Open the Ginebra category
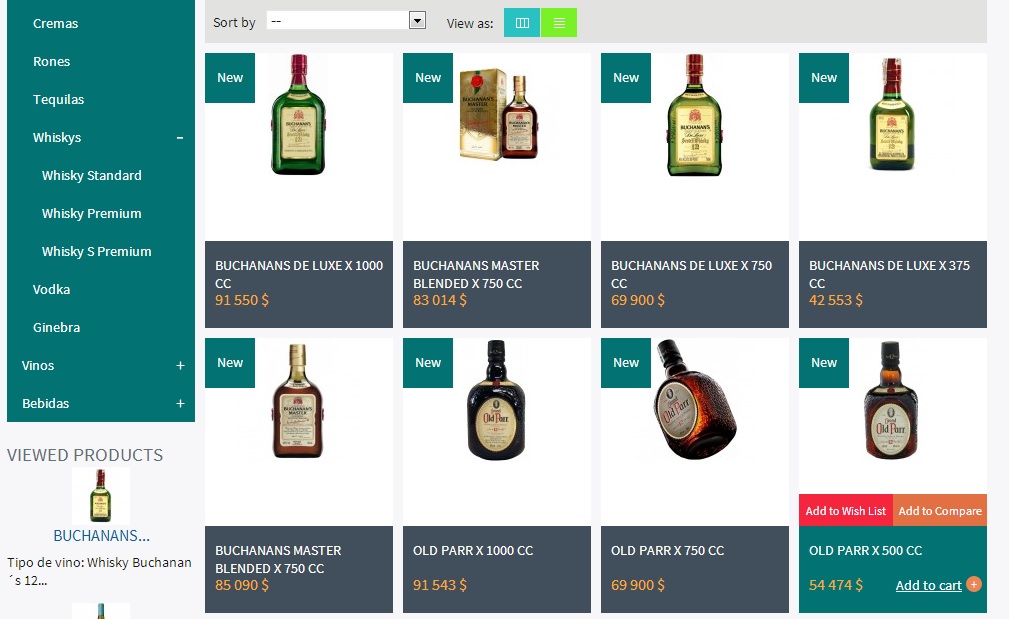Image resolution: width=1009 pixels, height=619 pixels. tap(57, 327)
